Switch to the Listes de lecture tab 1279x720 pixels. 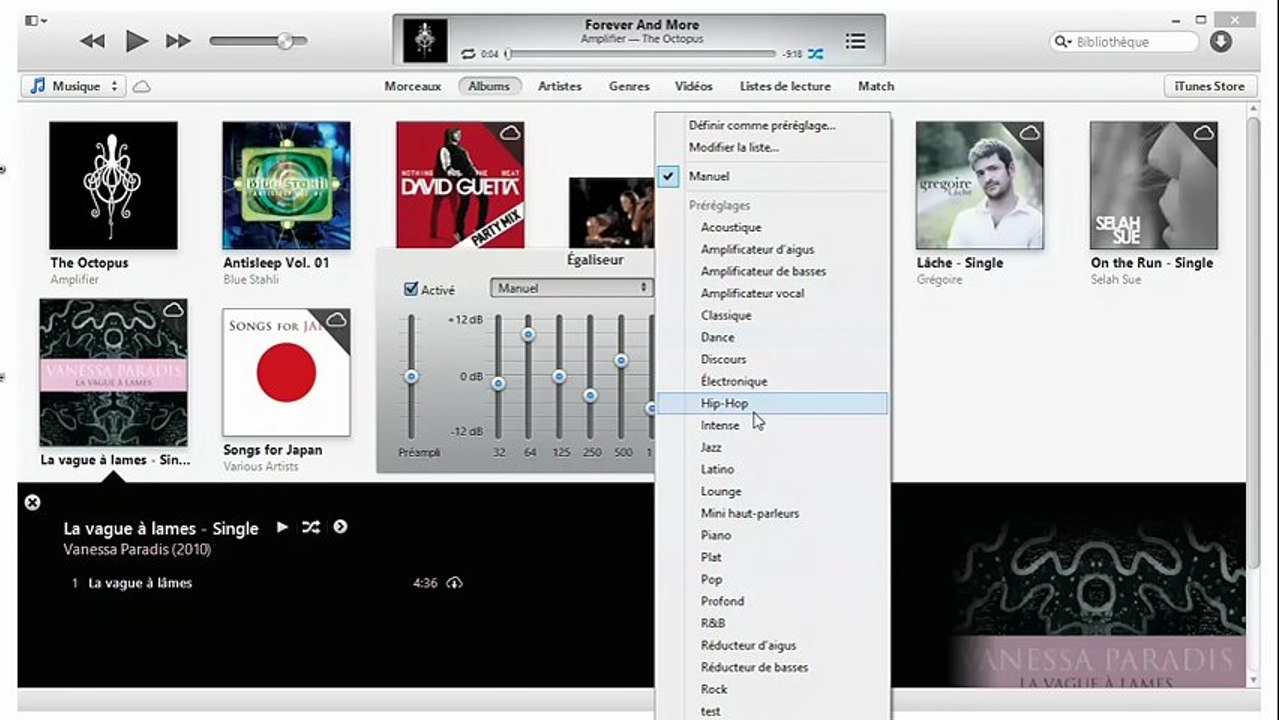pyautogui.click(x=785, y=86)
